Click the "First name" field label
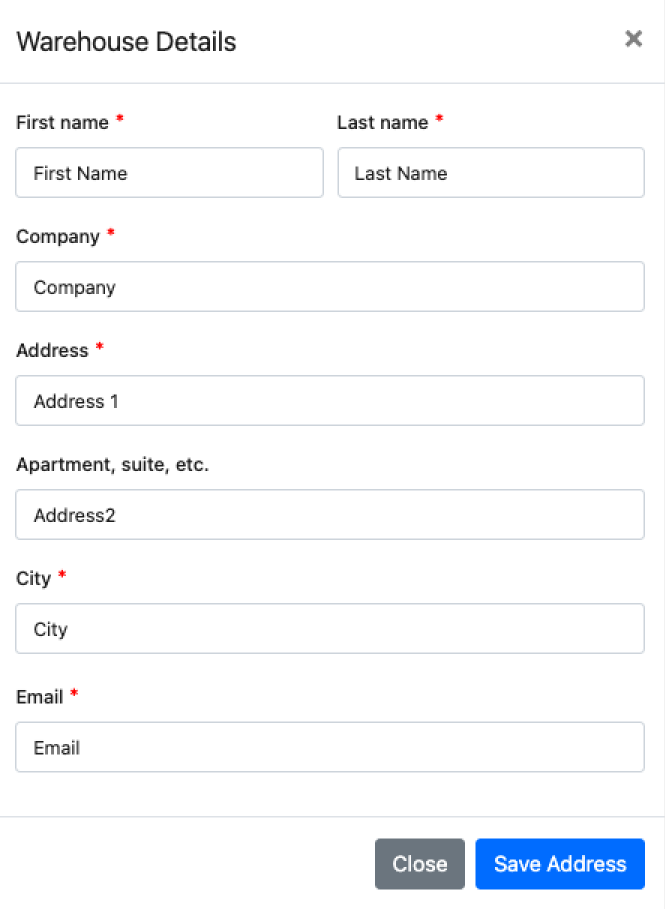 [x=62, y=122]
